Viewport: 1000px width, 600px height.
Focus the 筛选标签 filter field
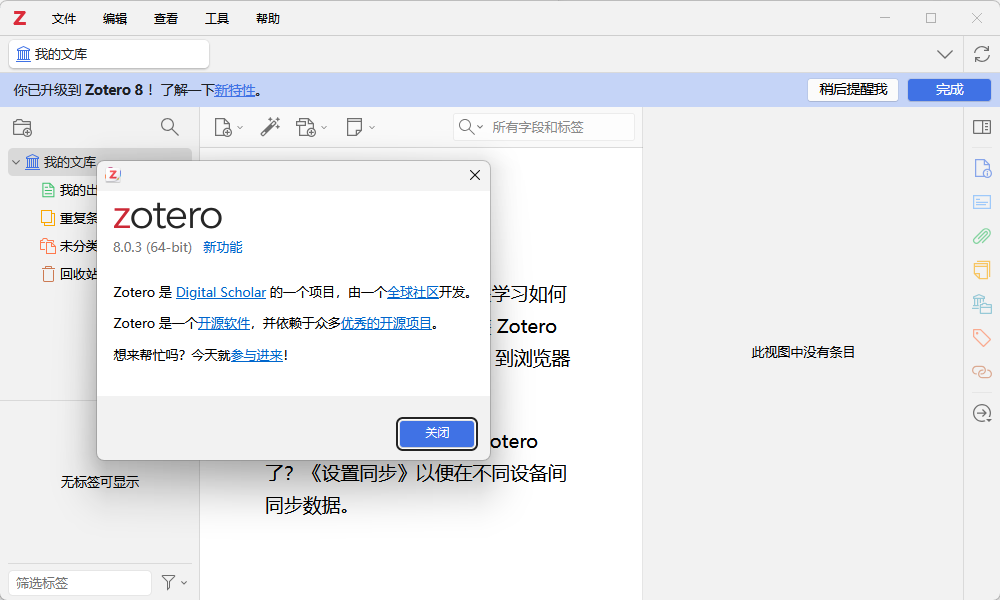pyautogui.click(x=80, y=583)
